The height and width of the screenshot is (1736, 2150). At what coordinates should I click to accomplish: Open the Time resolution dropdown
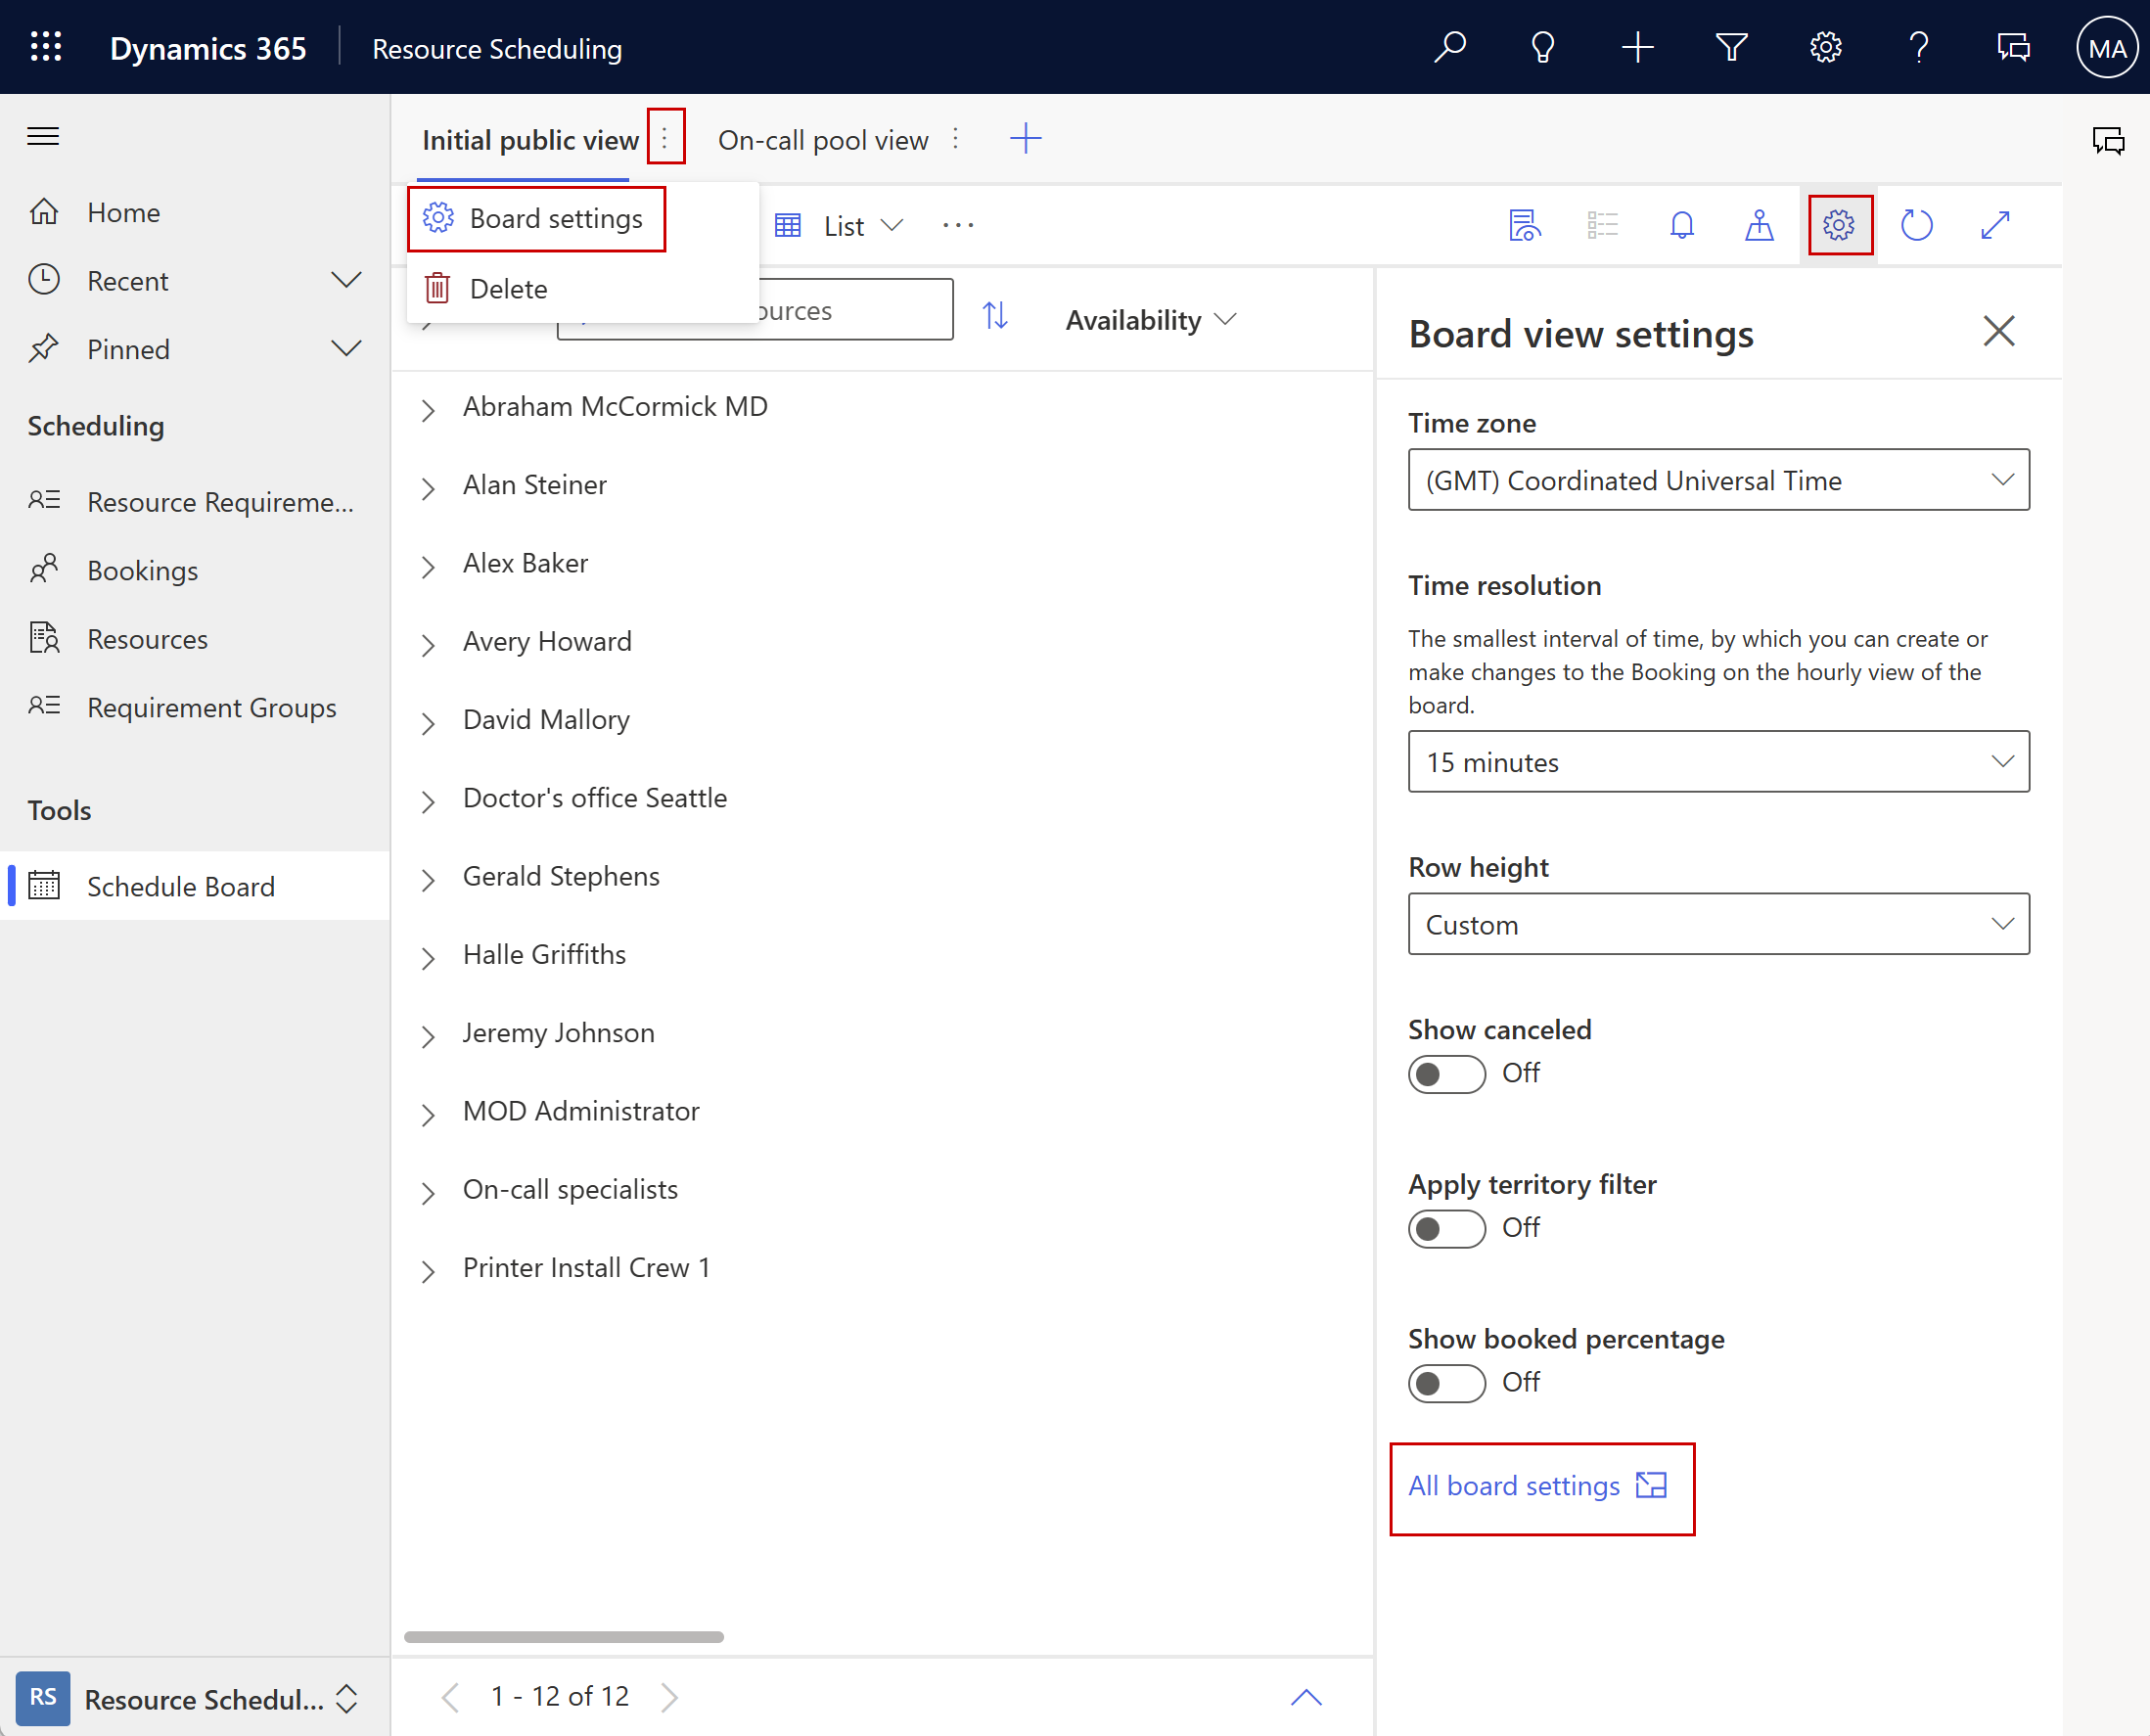1716,761
